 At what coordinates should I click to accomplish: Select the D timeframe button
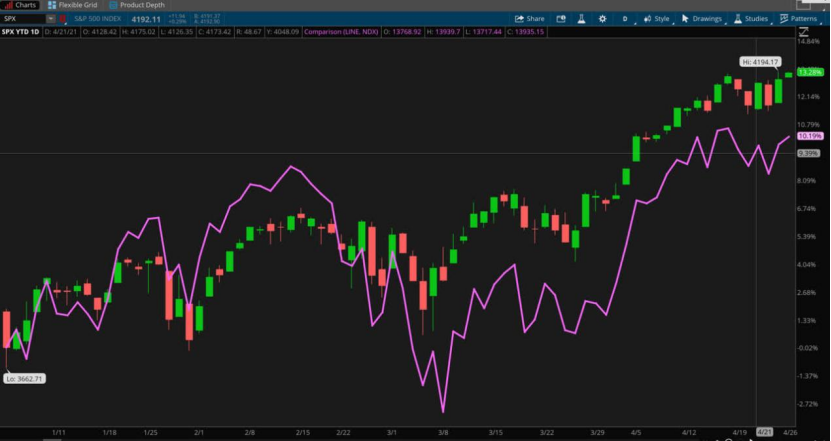point(625,18)
